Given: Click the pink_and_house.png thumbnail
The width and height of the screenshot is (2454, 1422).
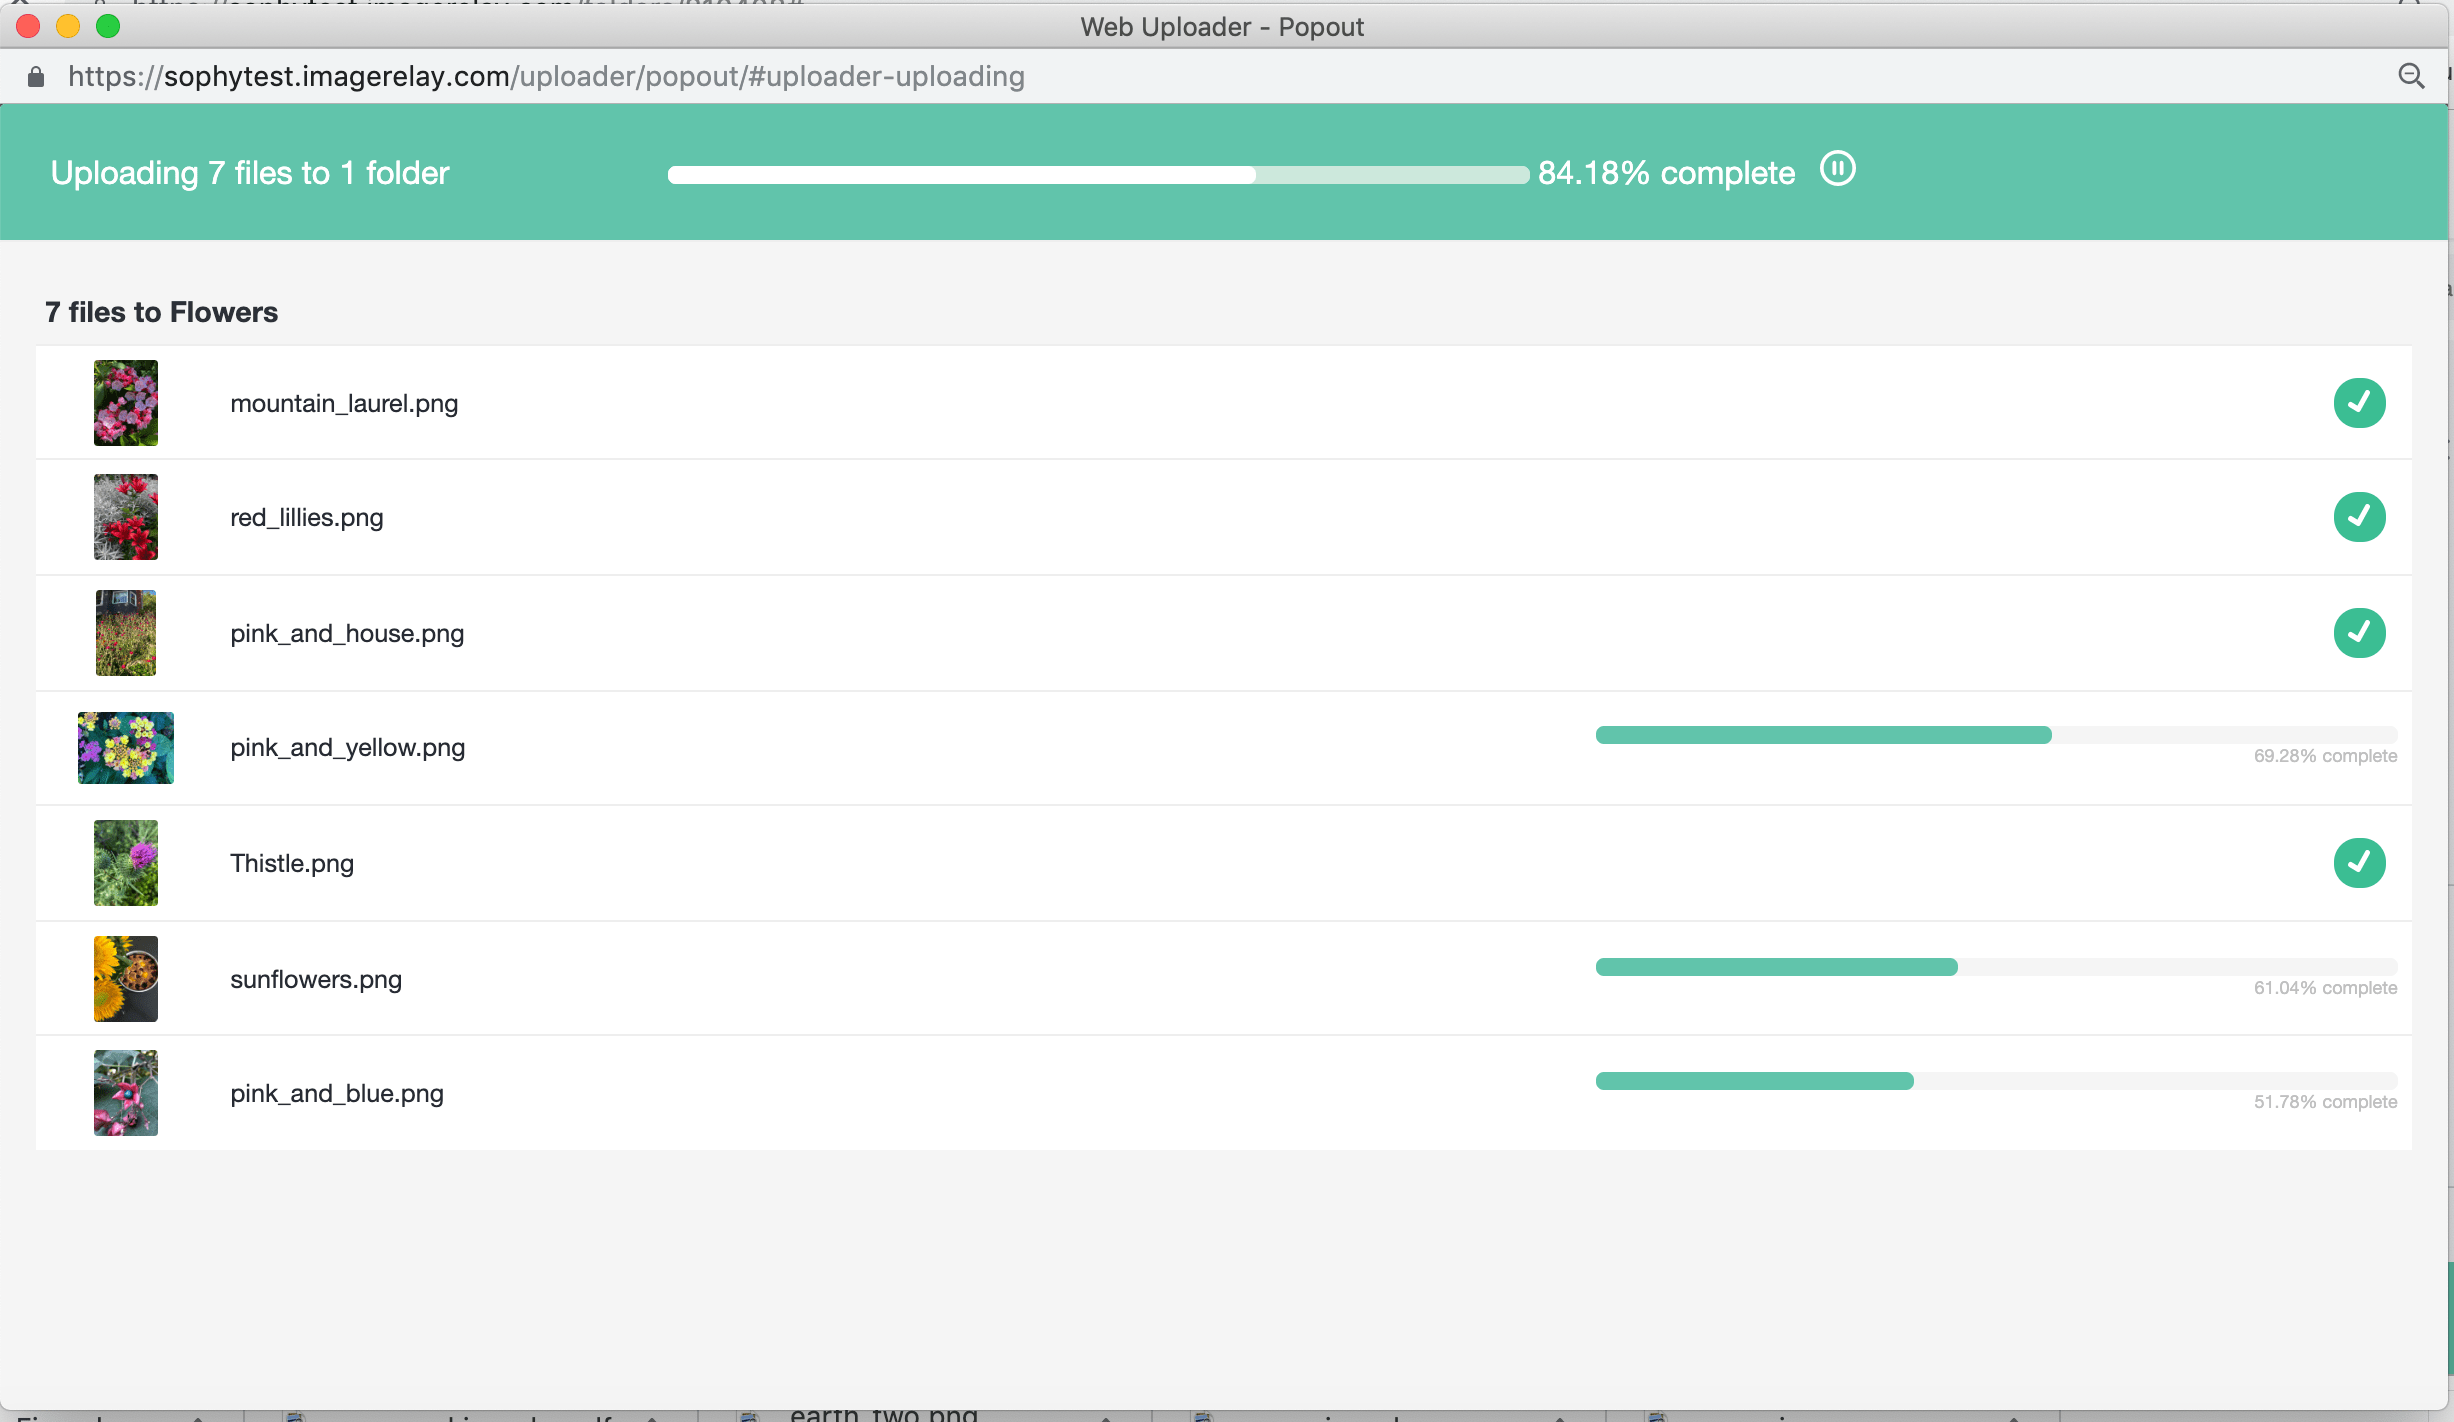Looking at the screenshot, I should [126, 633].
